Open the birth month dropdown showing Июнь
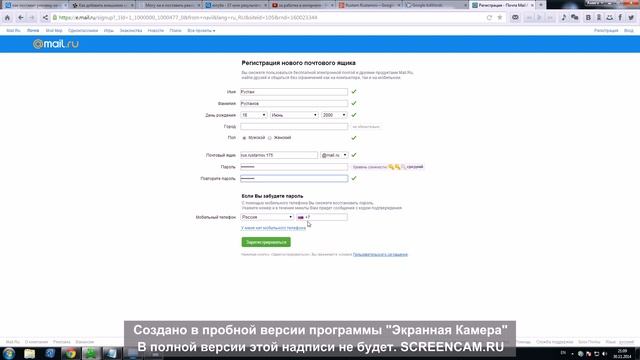The image size is (640, 360). pyautogui.click(x=294, y=115)
